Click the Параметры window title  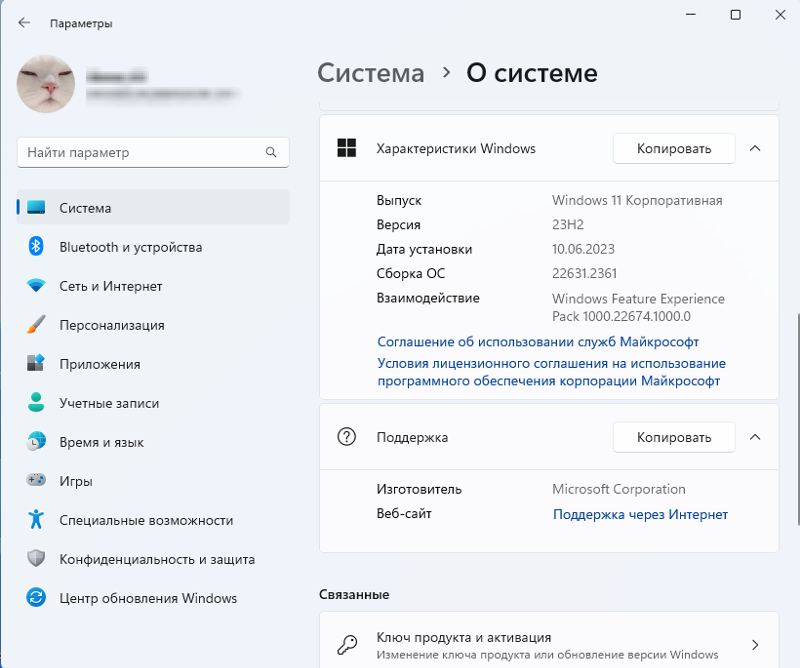point(81,23)
